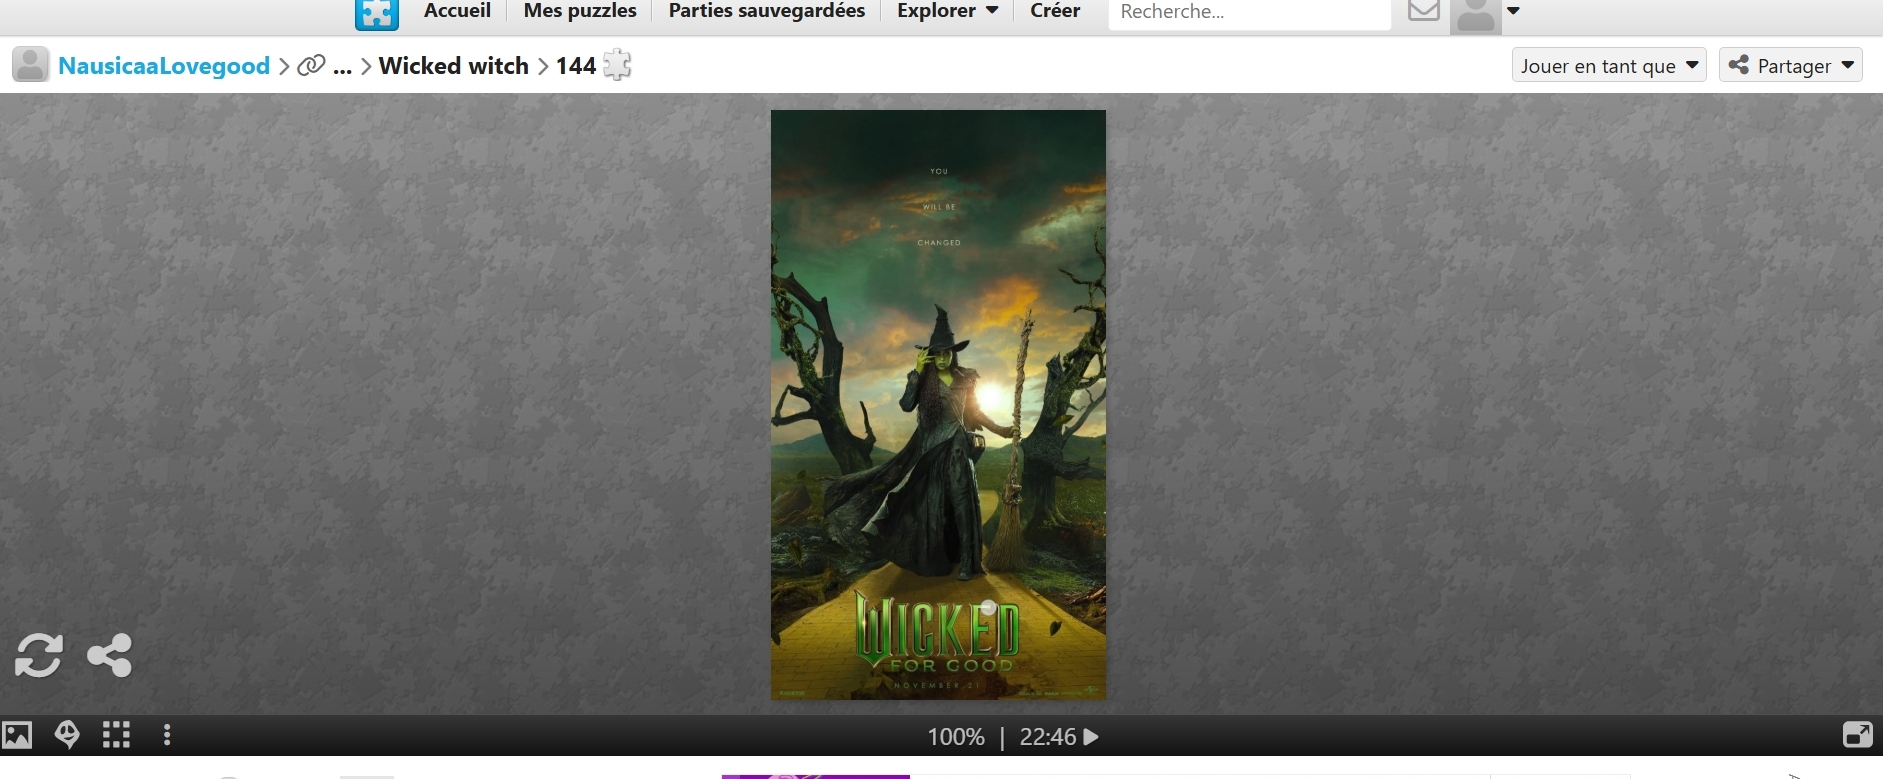Click the 22:46 timer
The width and height of the screenshot is (1883, 779).
point(1048,737)
